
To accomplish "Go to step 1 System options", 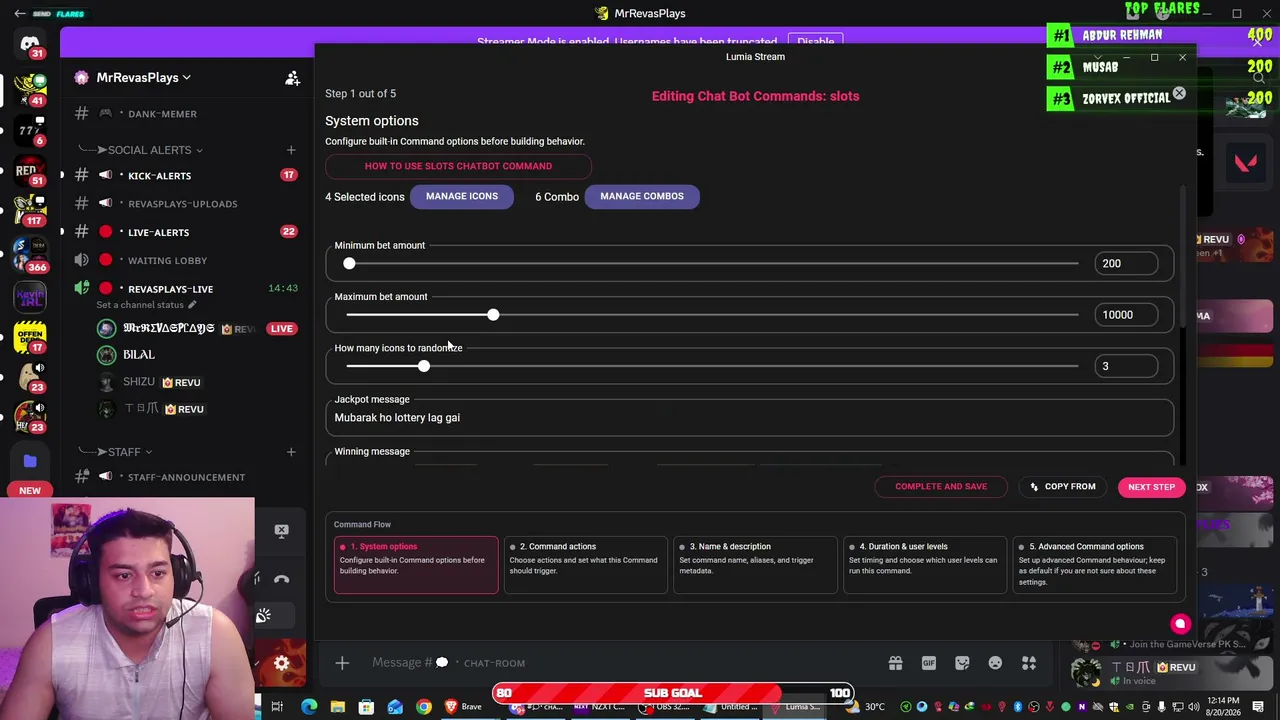I will tap(416, 565).
